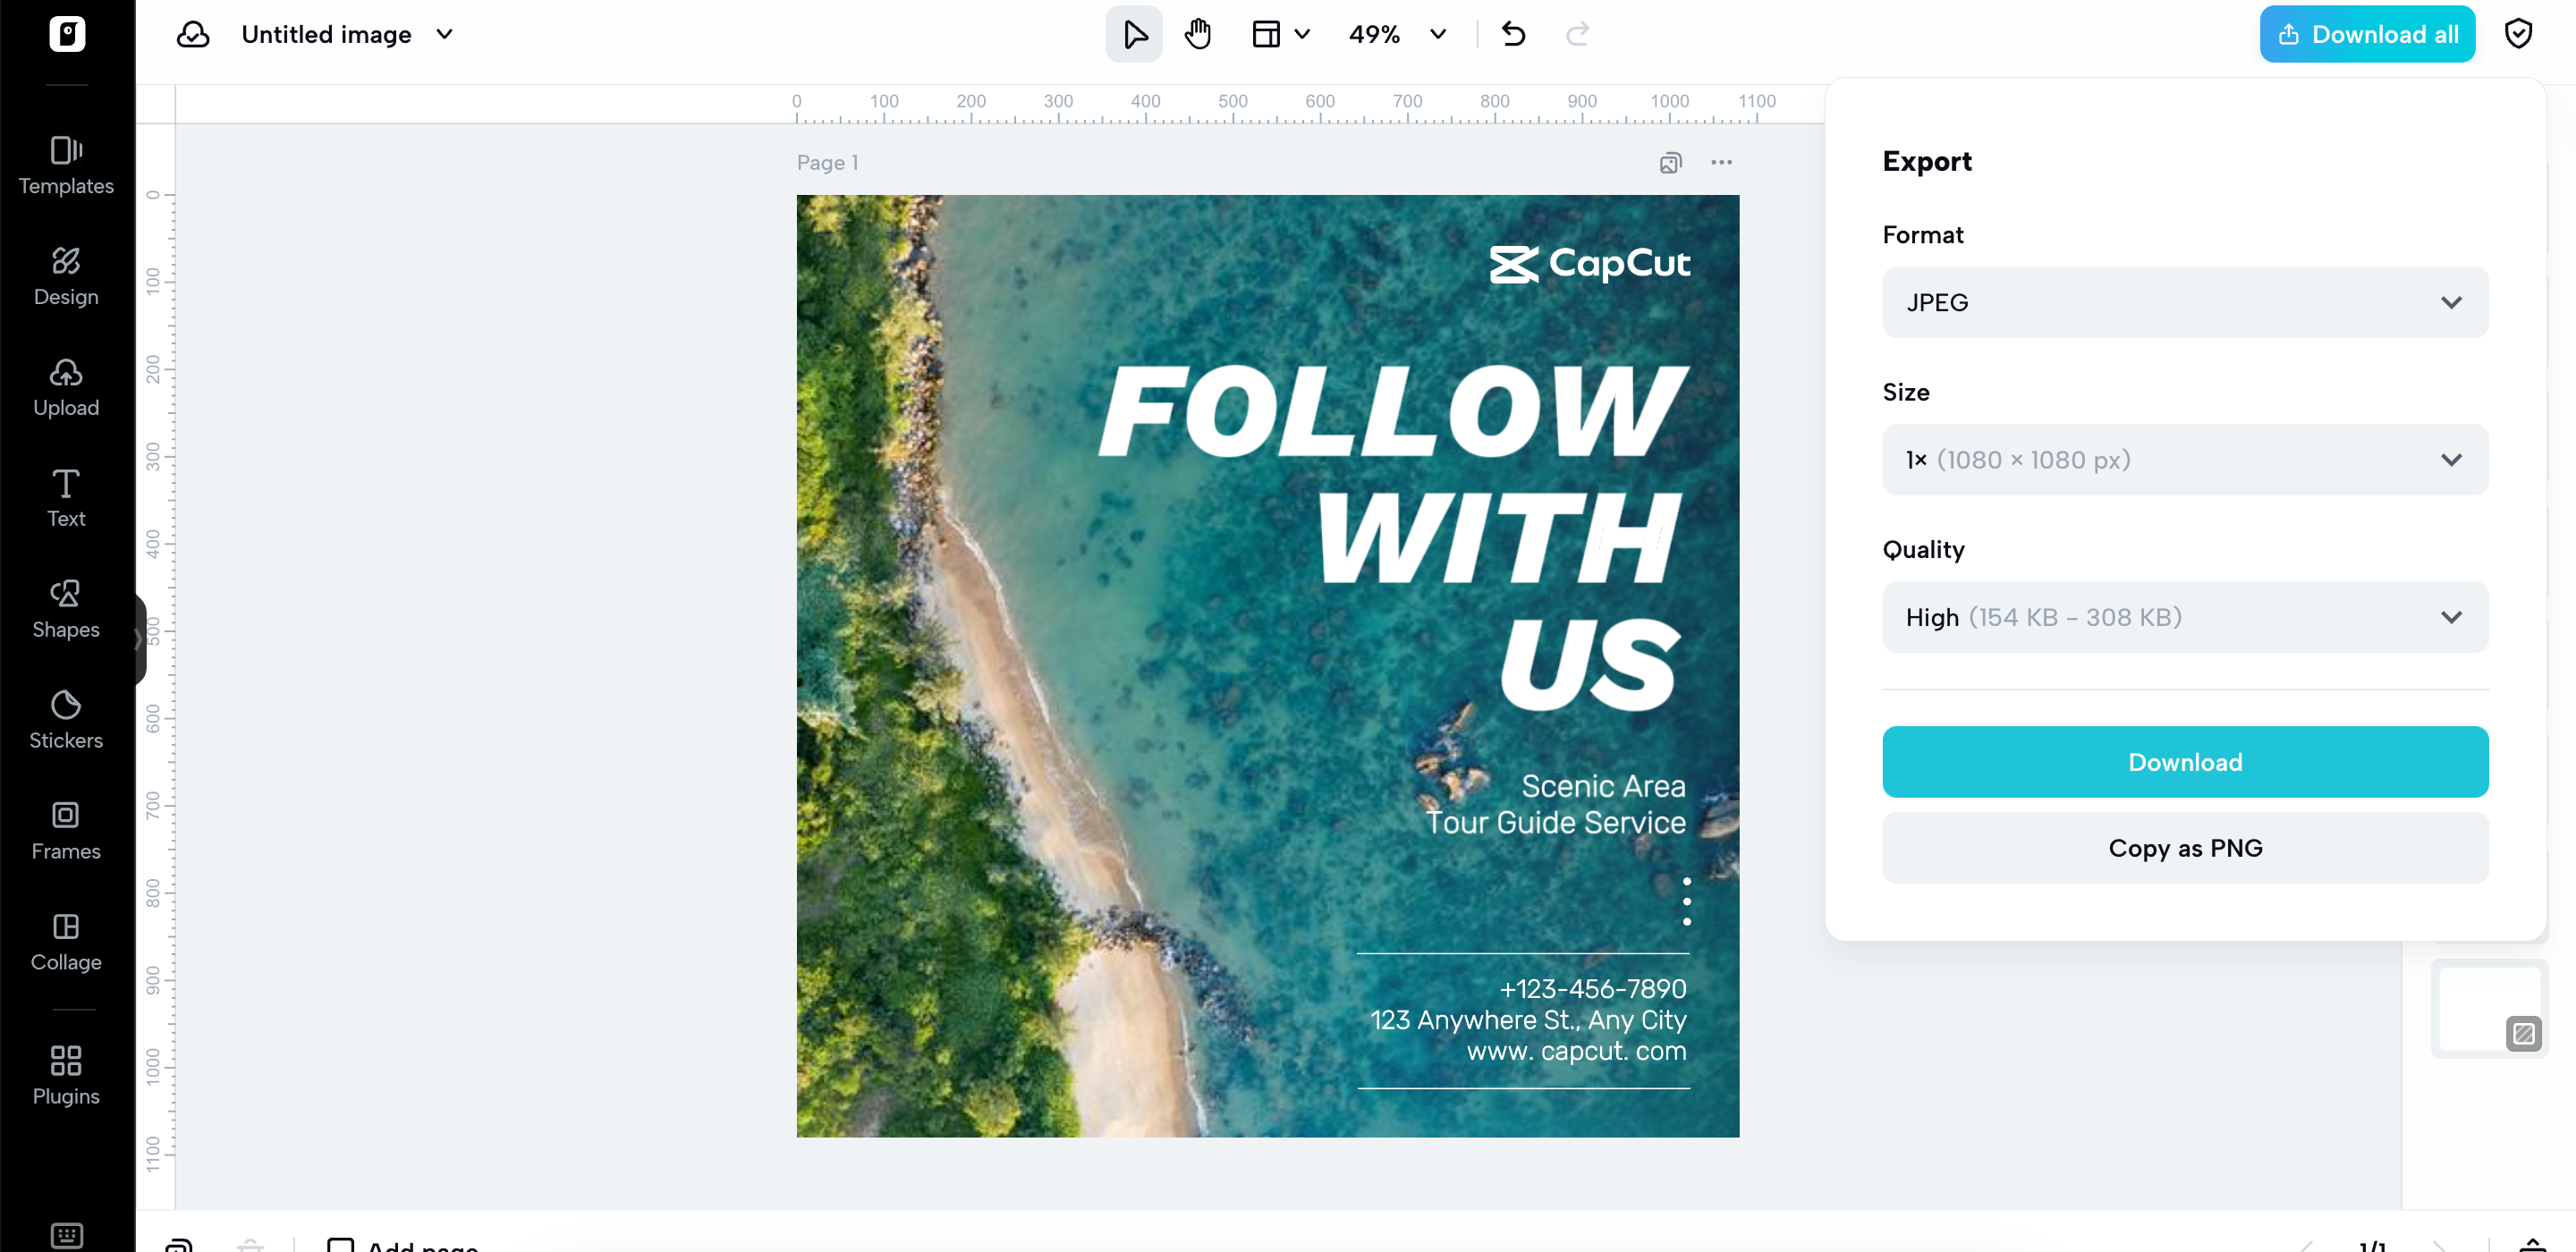
Task: Click the duplicate page icon
Action: click(x=1670, y=163)
